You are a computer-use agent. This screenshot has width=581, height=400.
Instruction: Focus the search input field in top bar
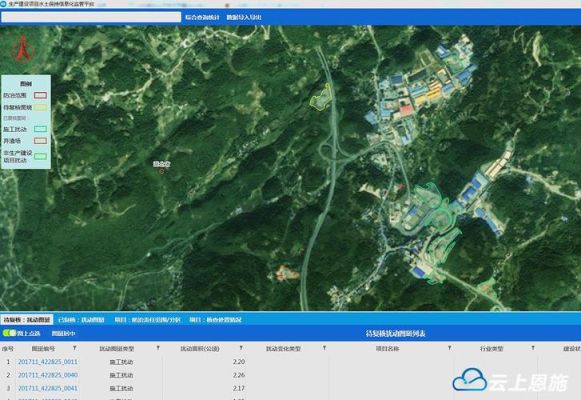91,17
